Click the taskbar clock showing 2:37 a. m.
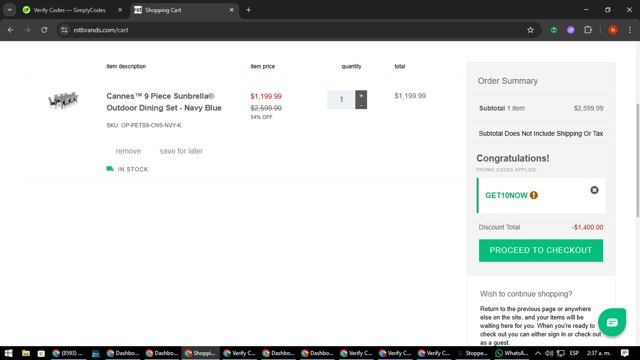 coord(599,353)
